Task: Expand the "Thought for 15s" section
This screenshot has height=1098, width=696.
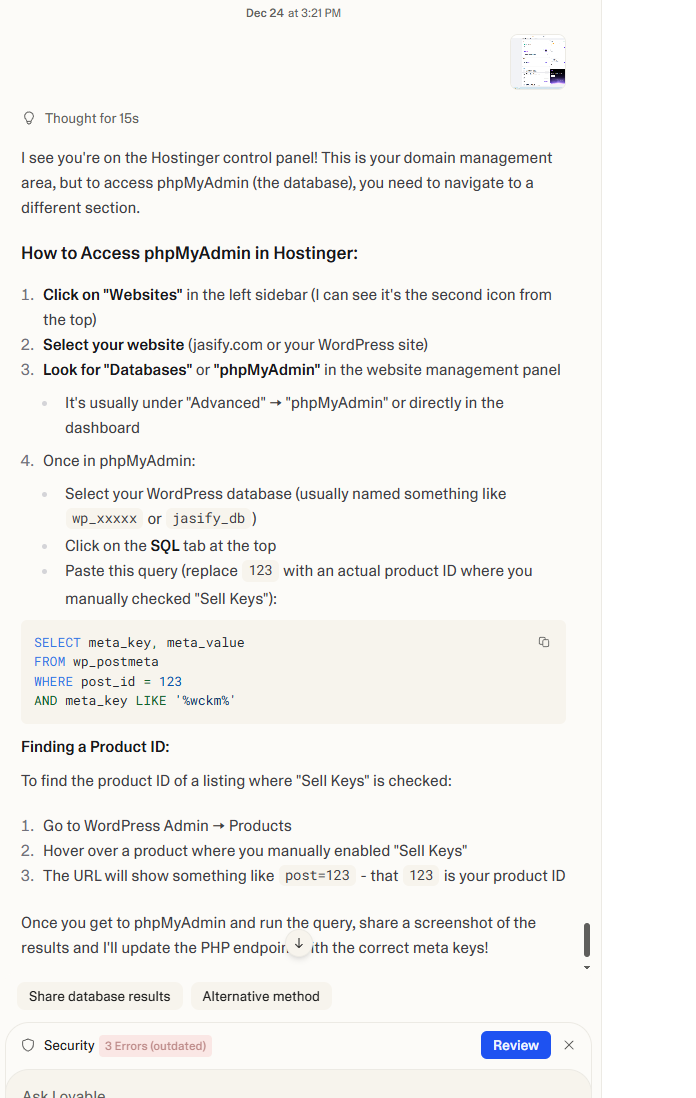Action: [91, 119]
